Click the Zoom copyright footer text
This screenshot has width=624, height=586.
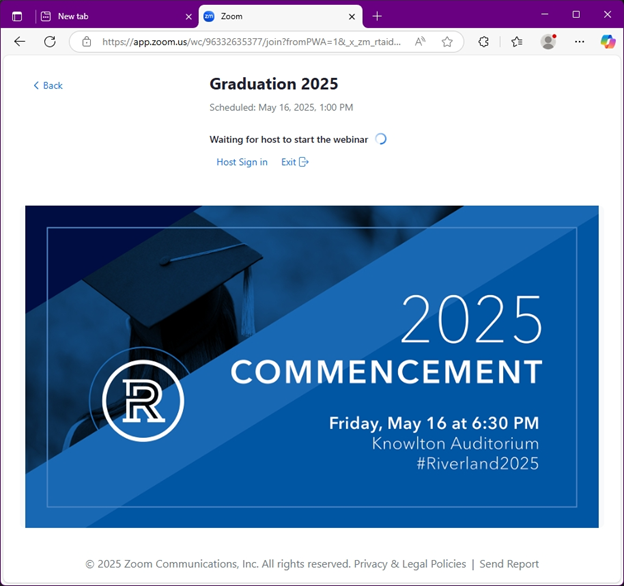click(x=218, y=564)
